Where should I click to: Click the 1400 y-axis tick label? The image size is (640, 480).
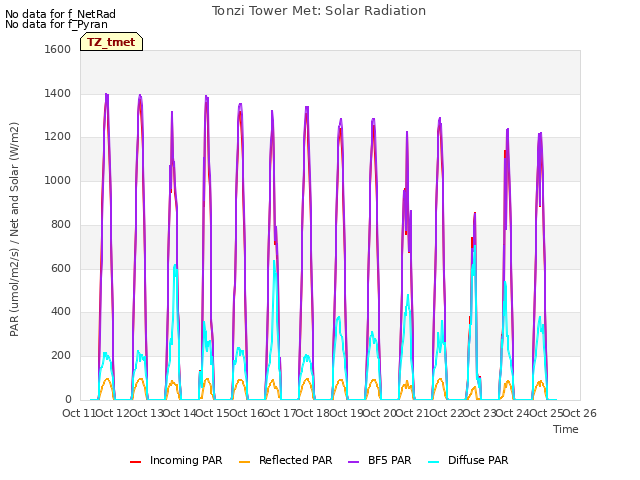pyautogui.click(x=58, y=93)
